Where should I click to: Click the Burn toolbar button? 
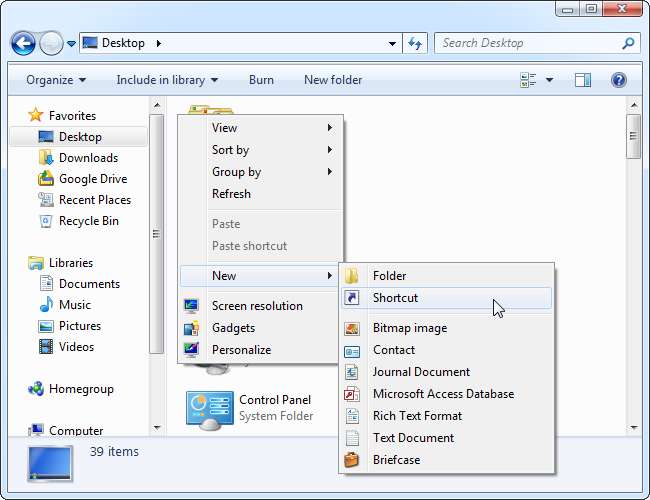point(261,80)
